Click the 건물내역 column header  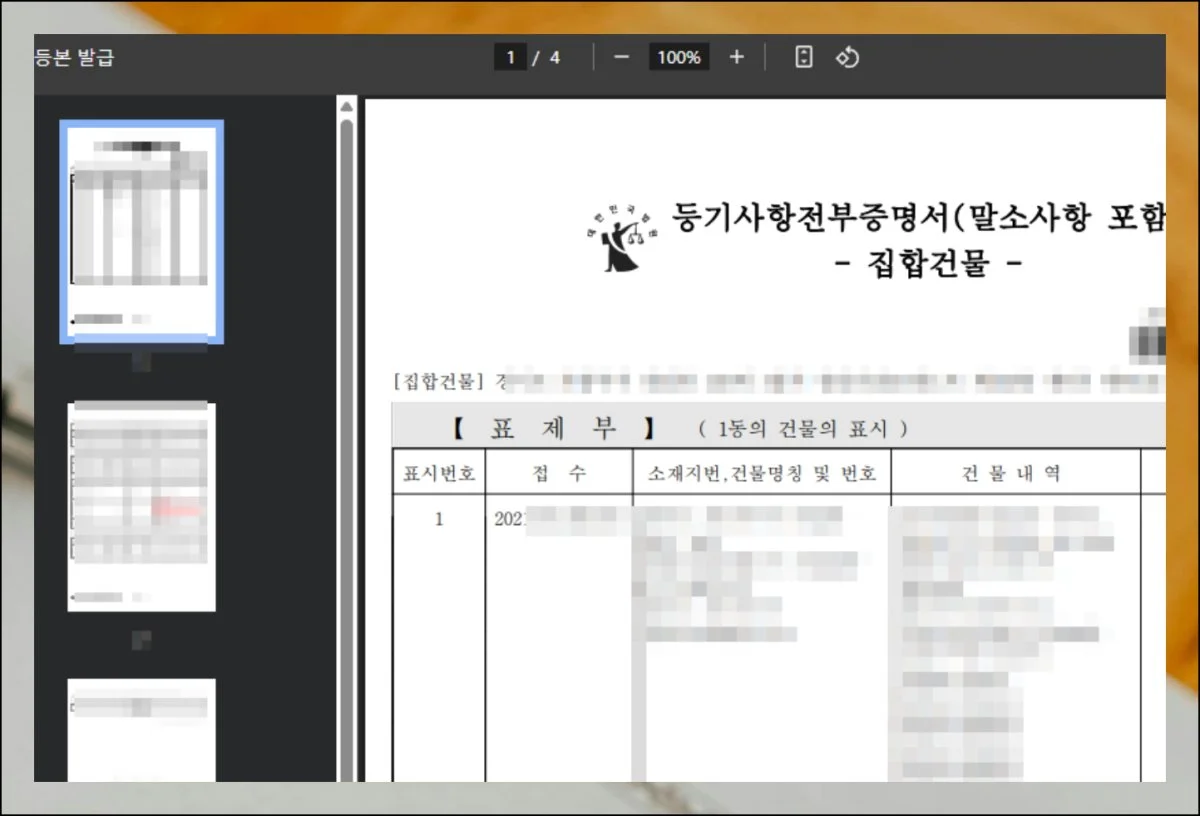1015,474
